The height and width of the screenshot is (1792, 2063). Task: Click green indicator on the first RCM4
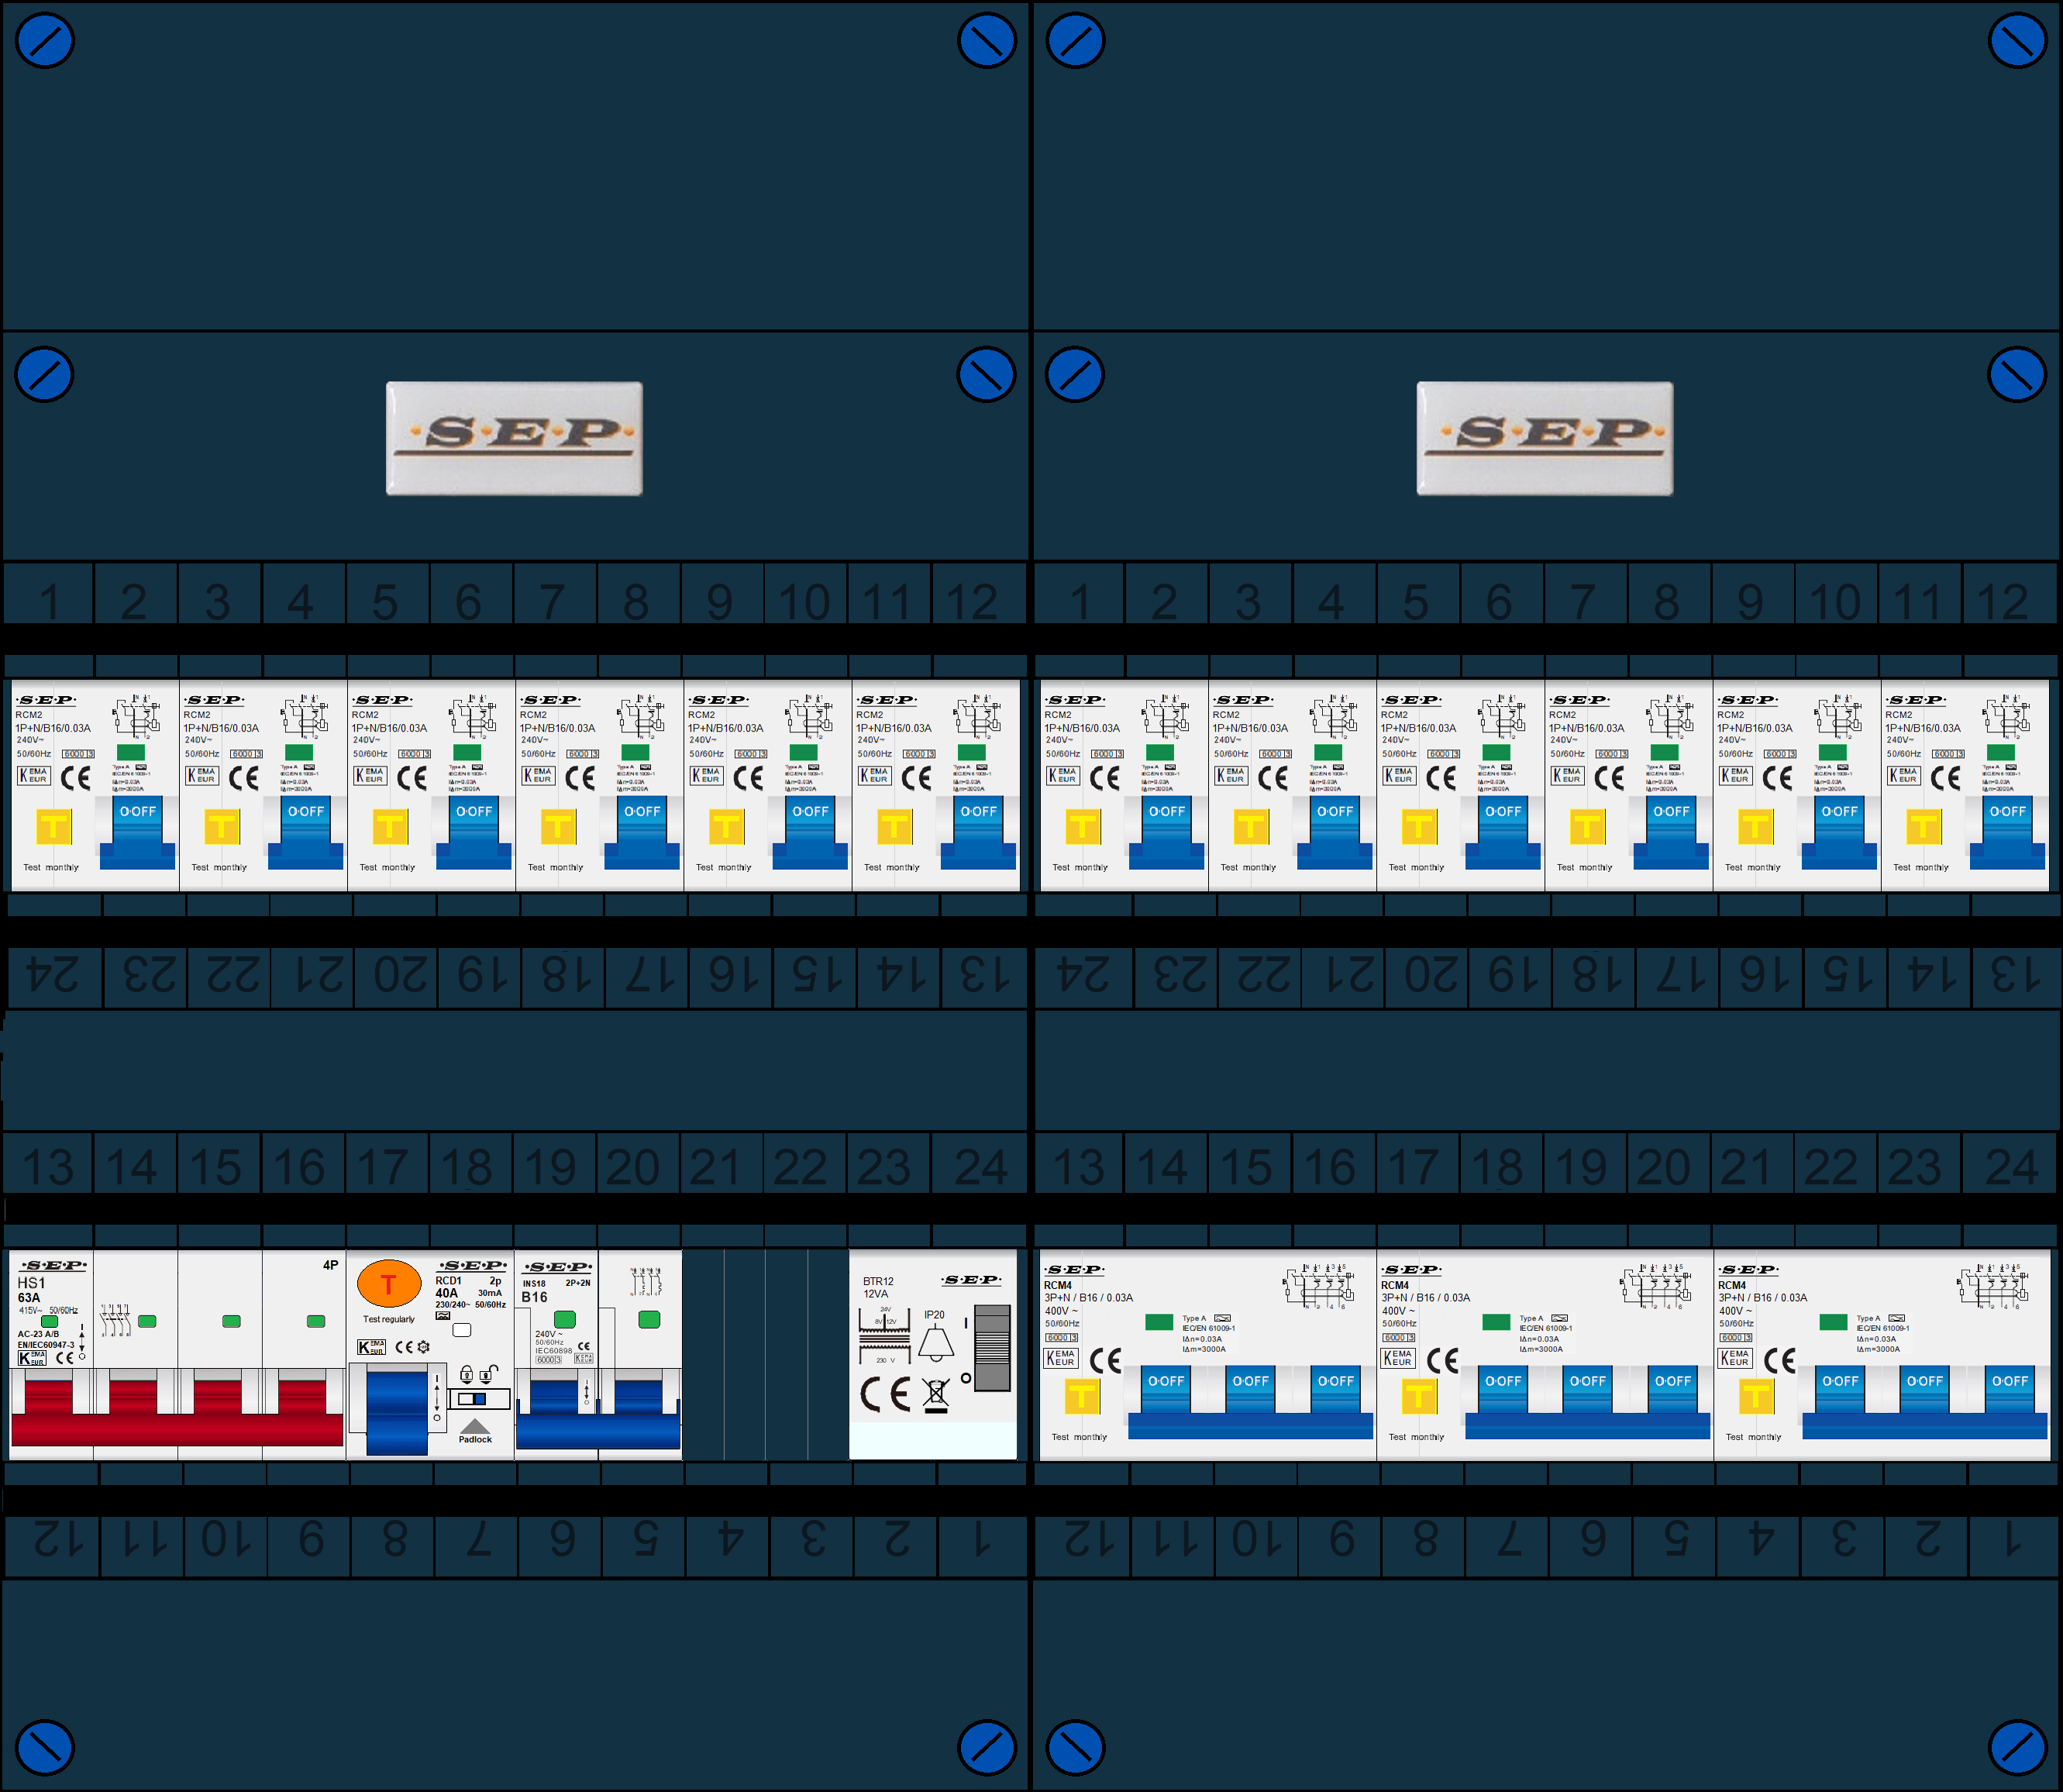tap(1159, 1322)
